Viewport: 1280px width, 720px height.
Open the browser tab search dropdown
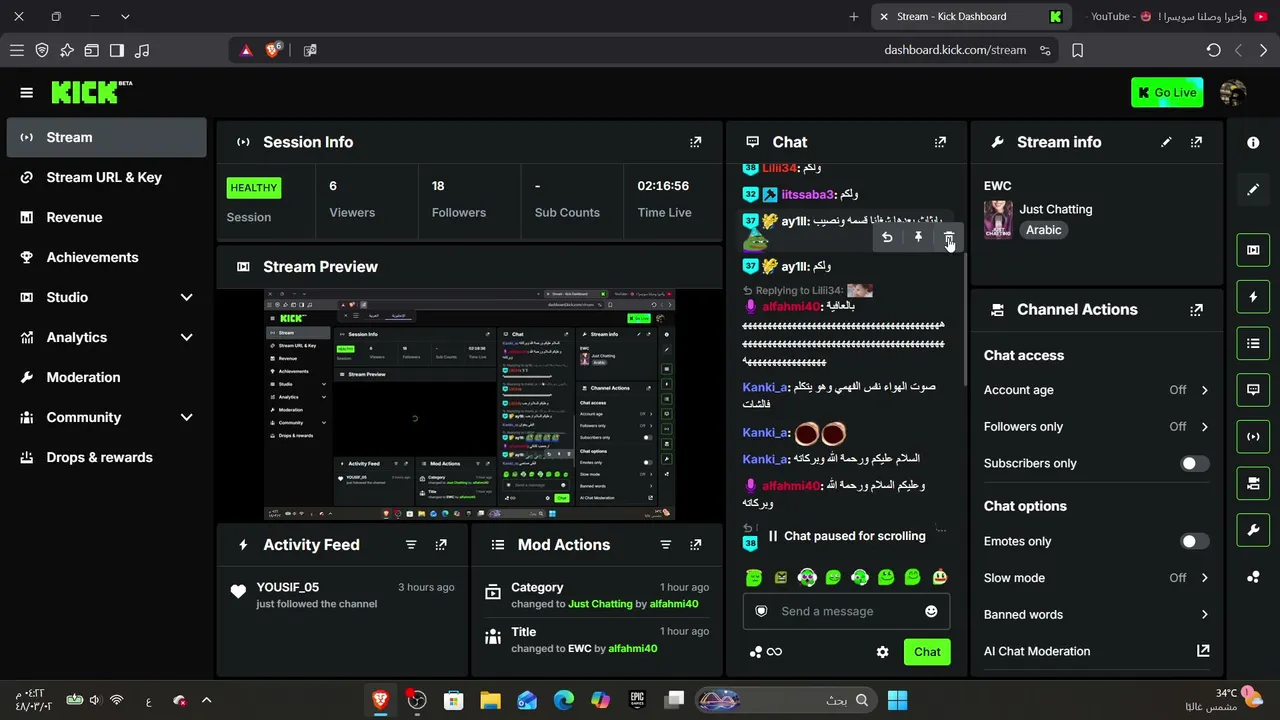pyautogui.click(x=125, y=17)
